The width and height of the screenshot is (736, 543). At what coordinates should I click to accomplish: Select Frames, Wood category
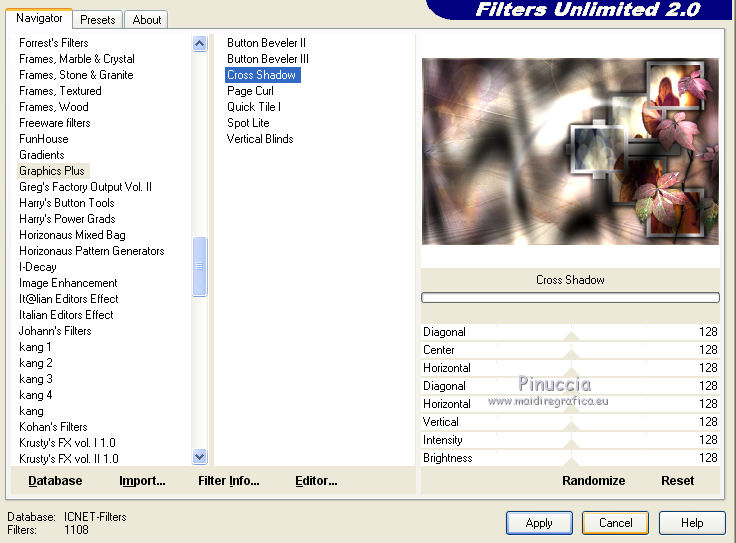tap(54, 107)
